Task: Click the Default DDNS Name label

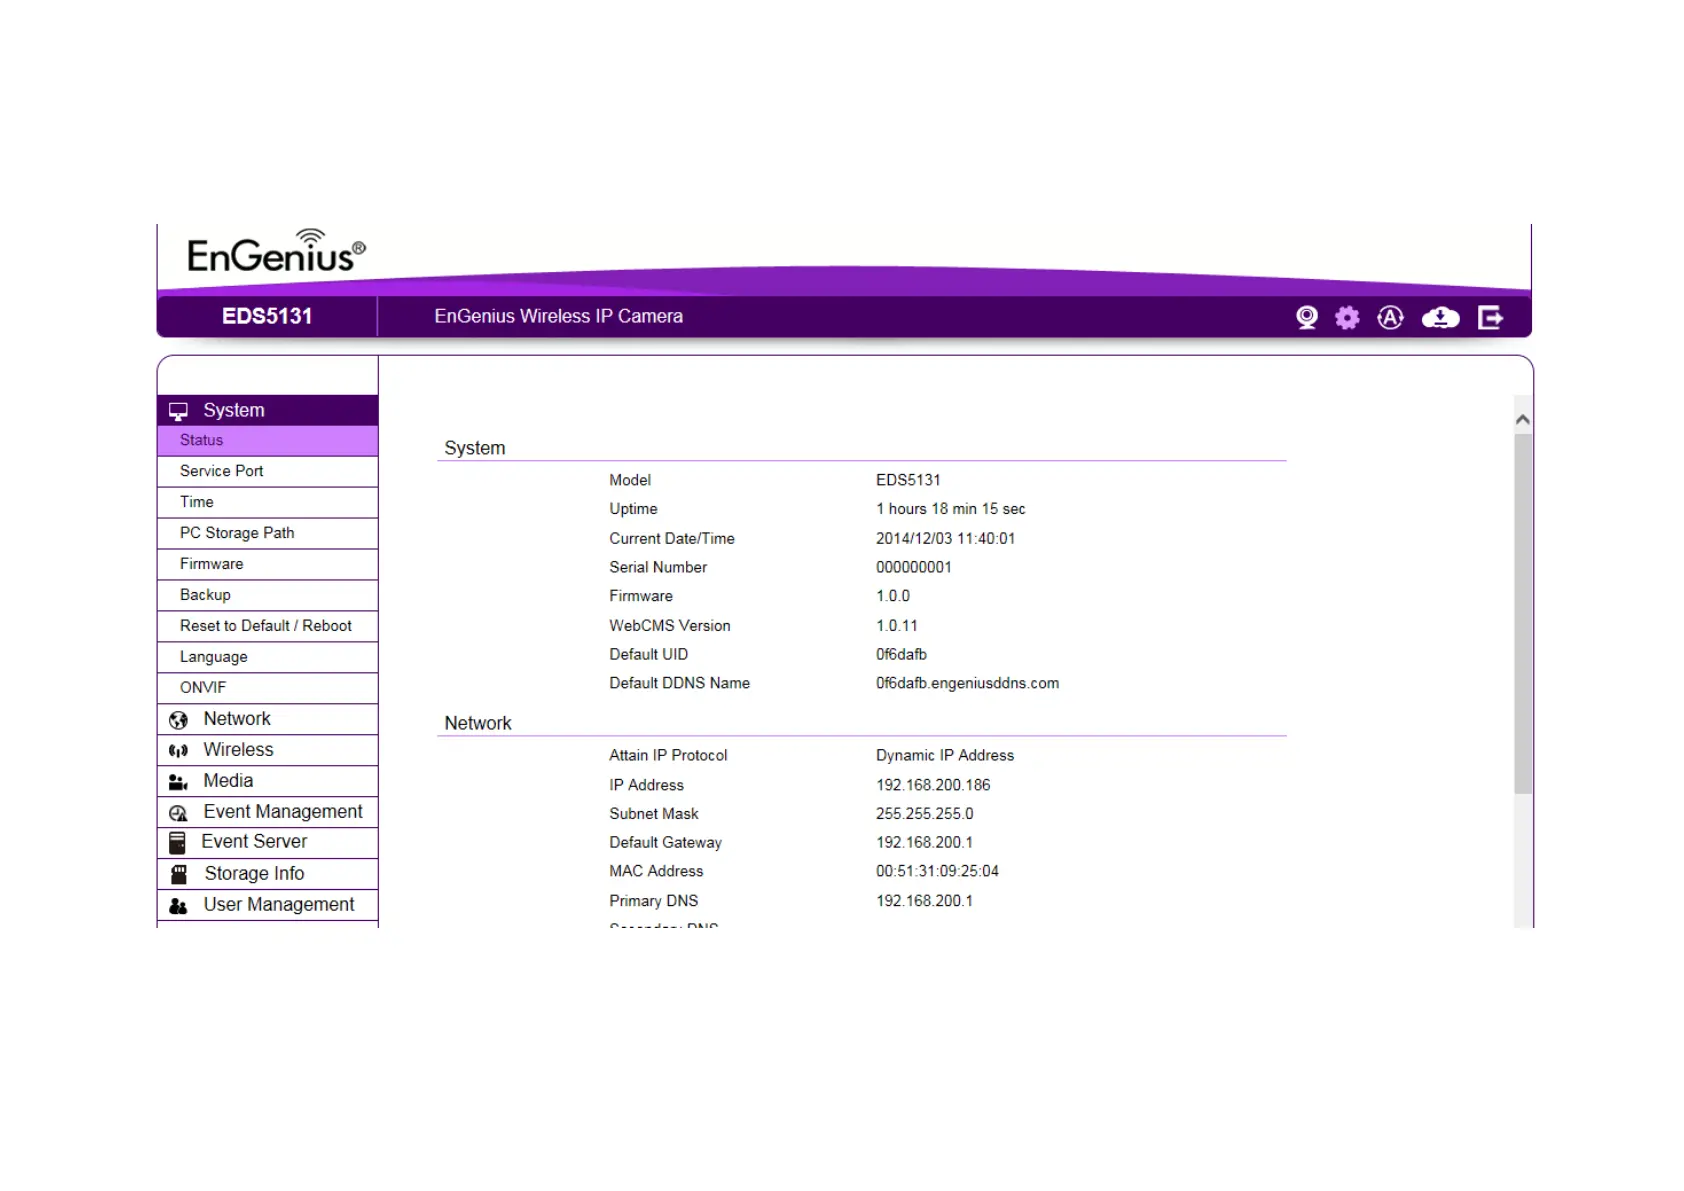Action: [679, 683]
